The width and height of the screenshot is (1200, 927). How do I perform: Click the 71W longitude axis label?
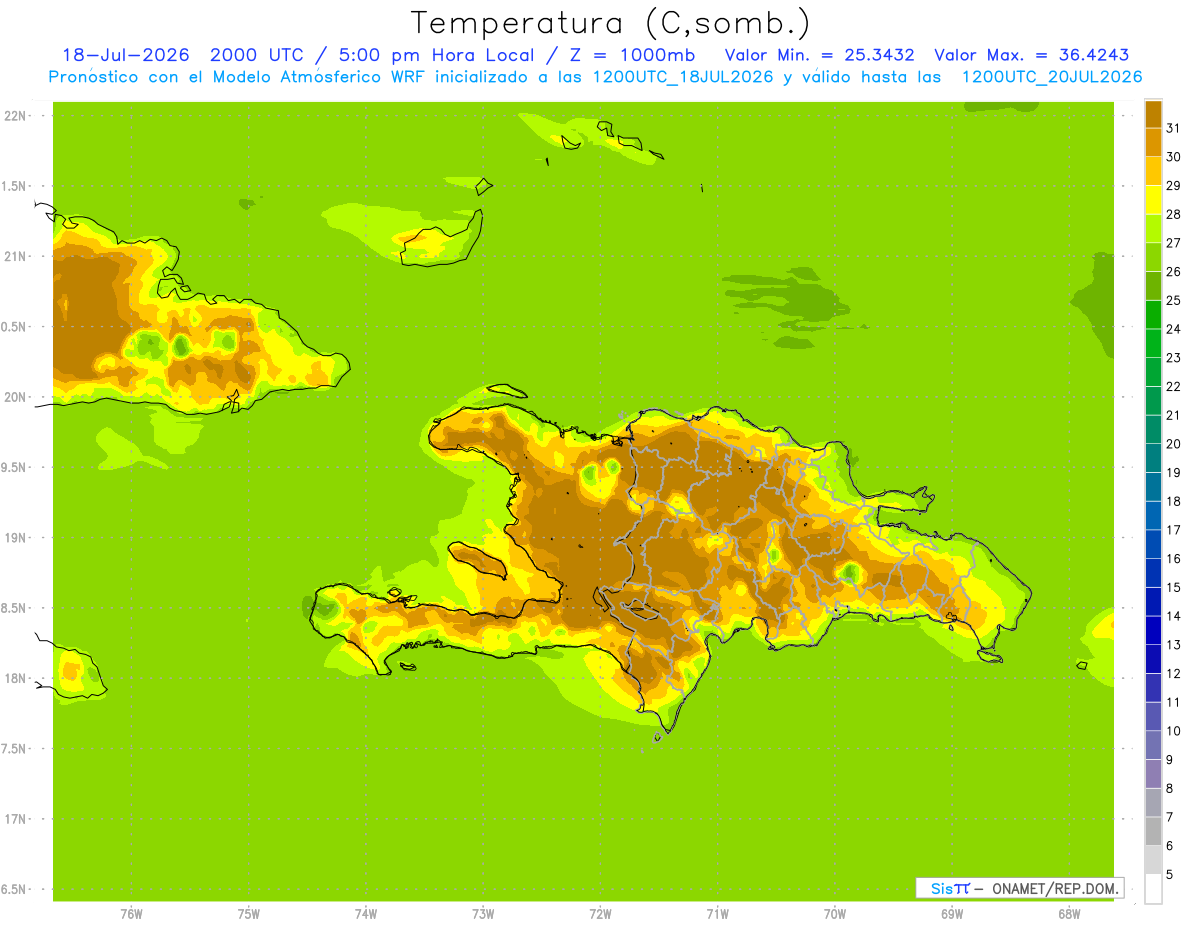[x=717, y=914]
